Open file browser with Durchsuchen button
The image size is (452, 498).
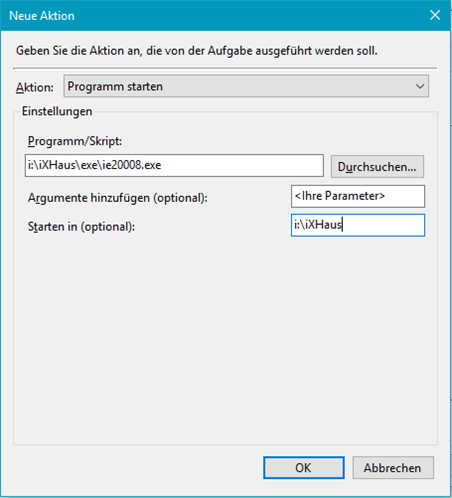pos(377,166)
